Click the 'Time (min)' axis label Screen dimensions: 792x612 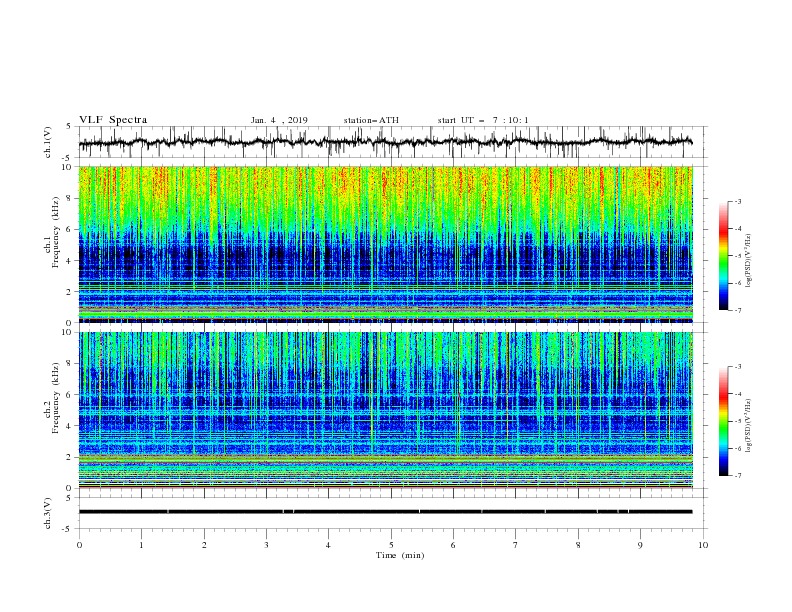pyautogui.click(x=400, y=555)
